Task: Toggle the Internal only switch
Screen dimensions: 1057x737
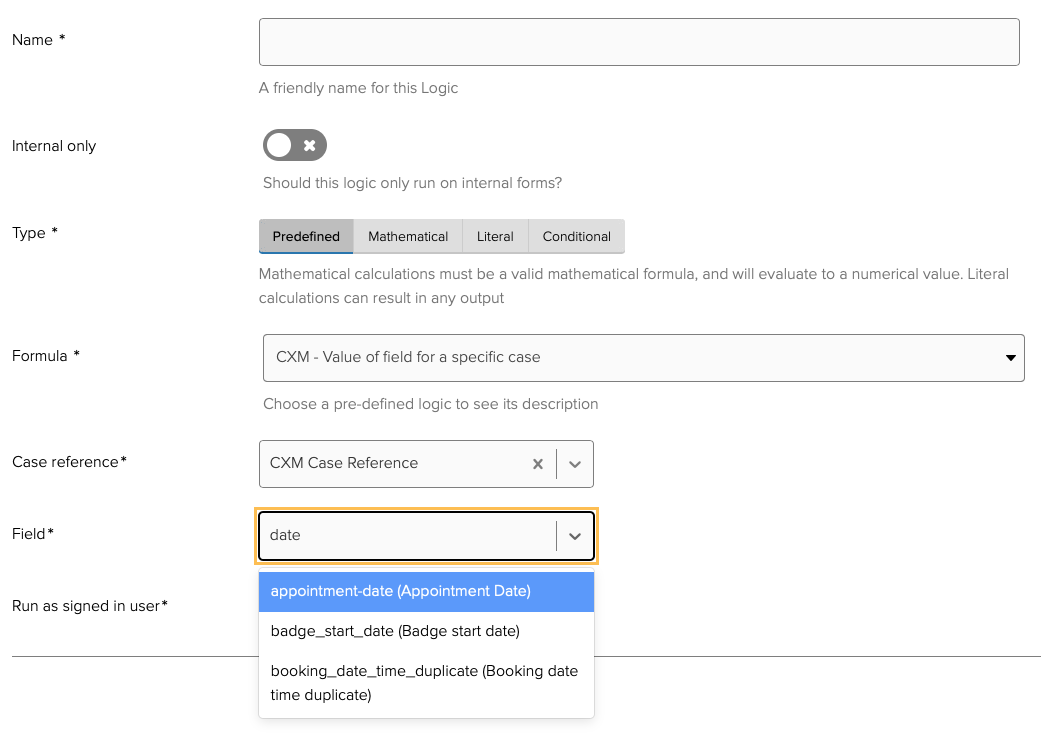Action: (x=295, y=146)
